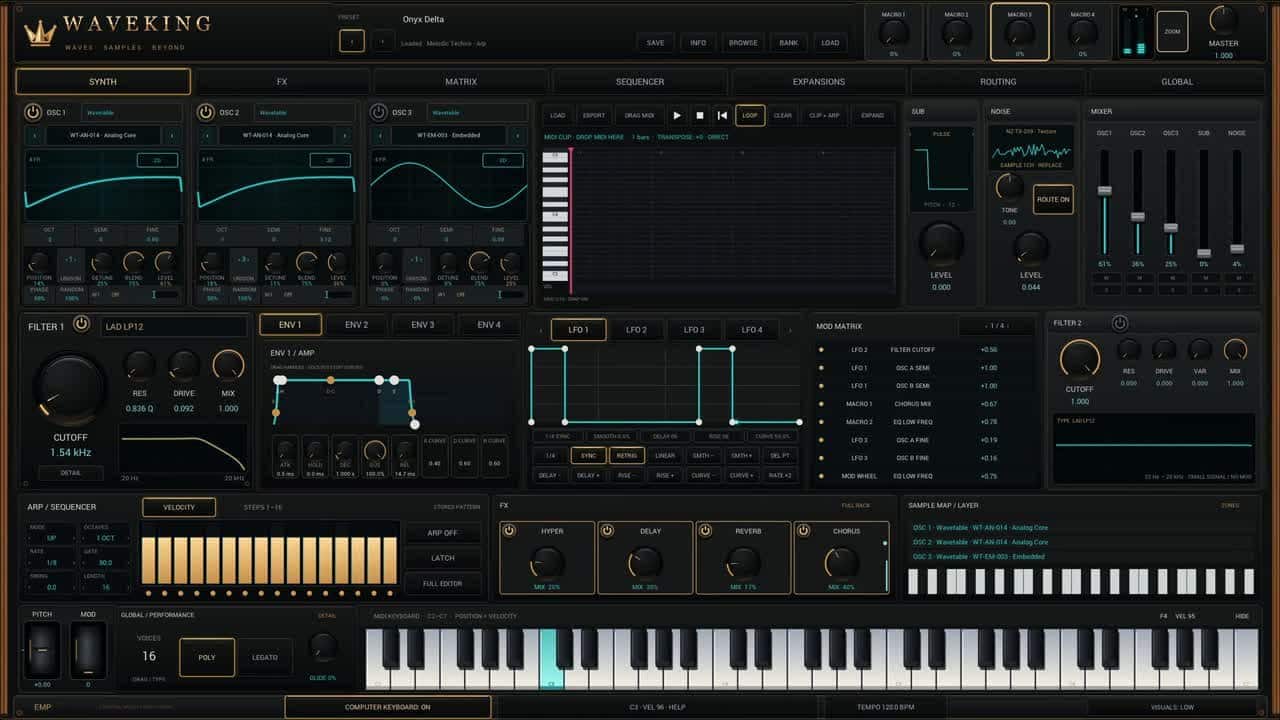The height and width of the screenshot is (720, 1280).
Task: Click the SUB level knob
Action: 941,243
